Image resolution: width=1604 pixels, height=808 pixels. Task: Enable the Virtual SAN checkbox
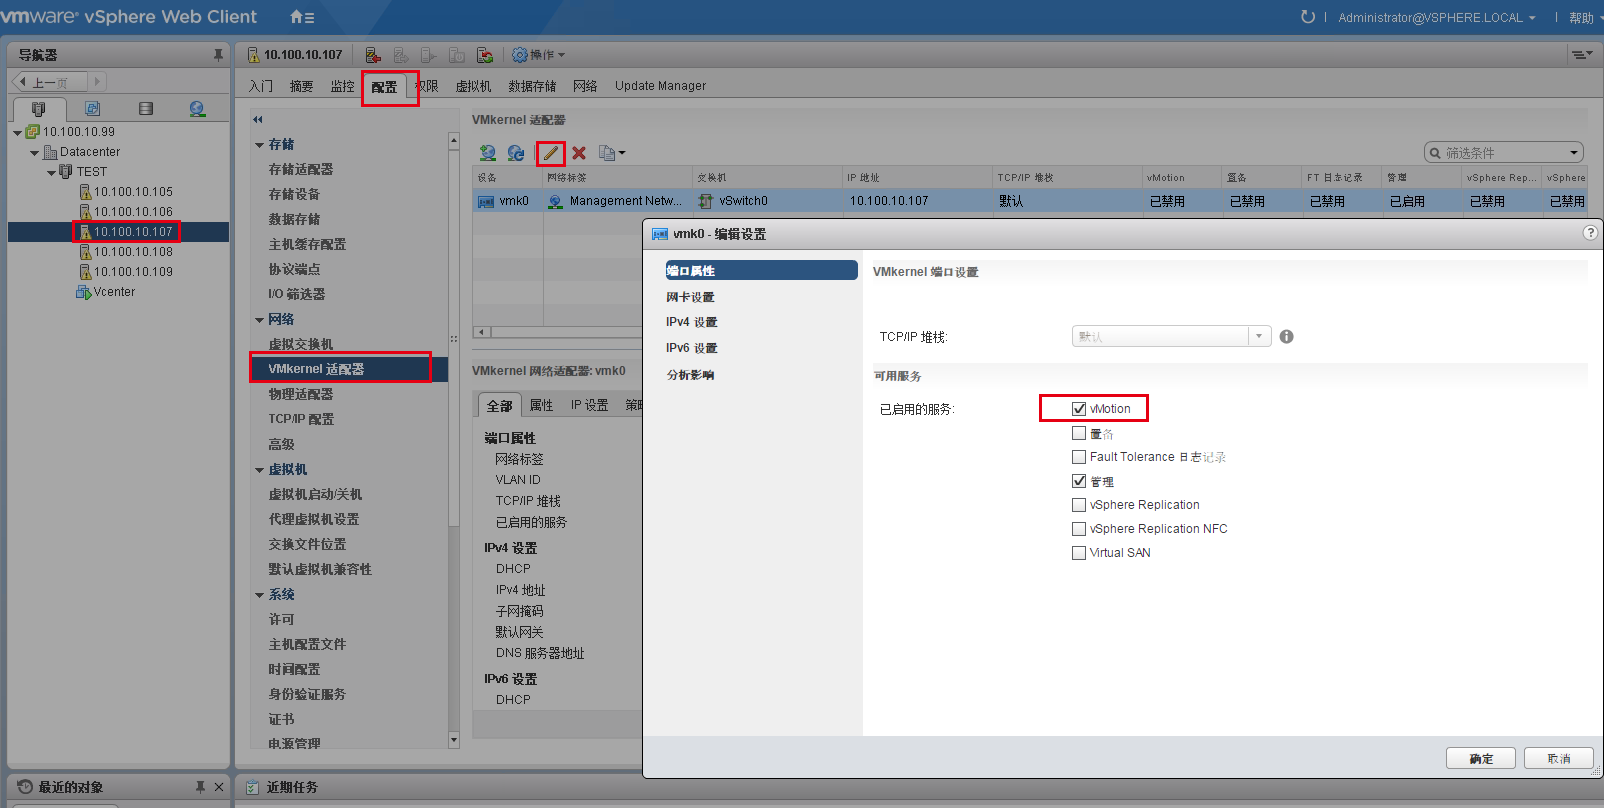click(1079, 553)
